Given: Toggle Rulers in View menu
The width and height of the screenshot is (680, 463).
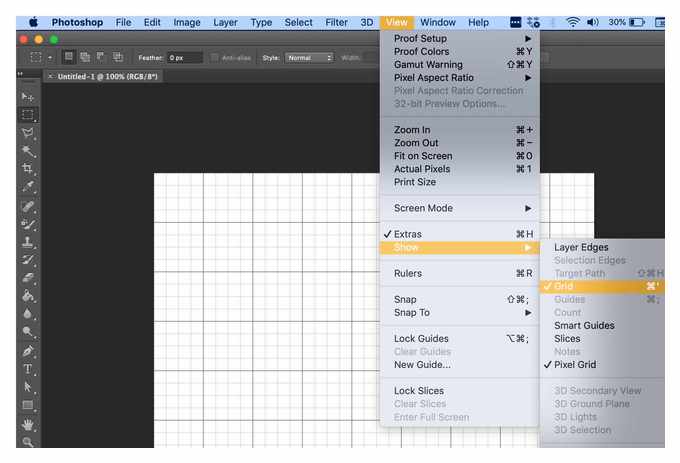Looking at the screenshot, I should click(460, 274).
